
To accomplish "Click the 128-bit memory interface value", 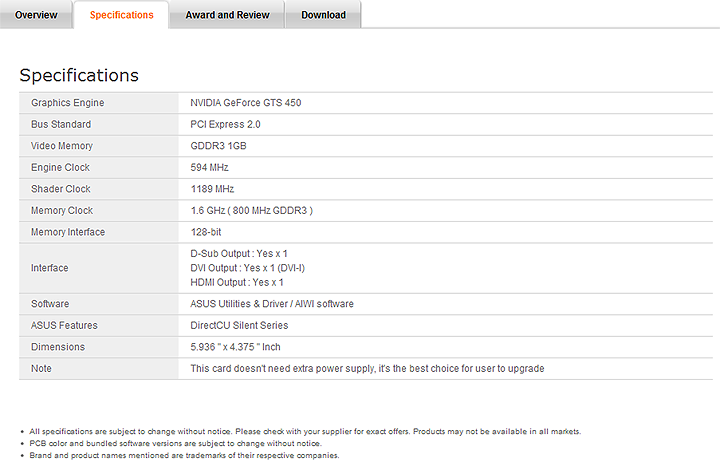I will click(x=206, y=232).
